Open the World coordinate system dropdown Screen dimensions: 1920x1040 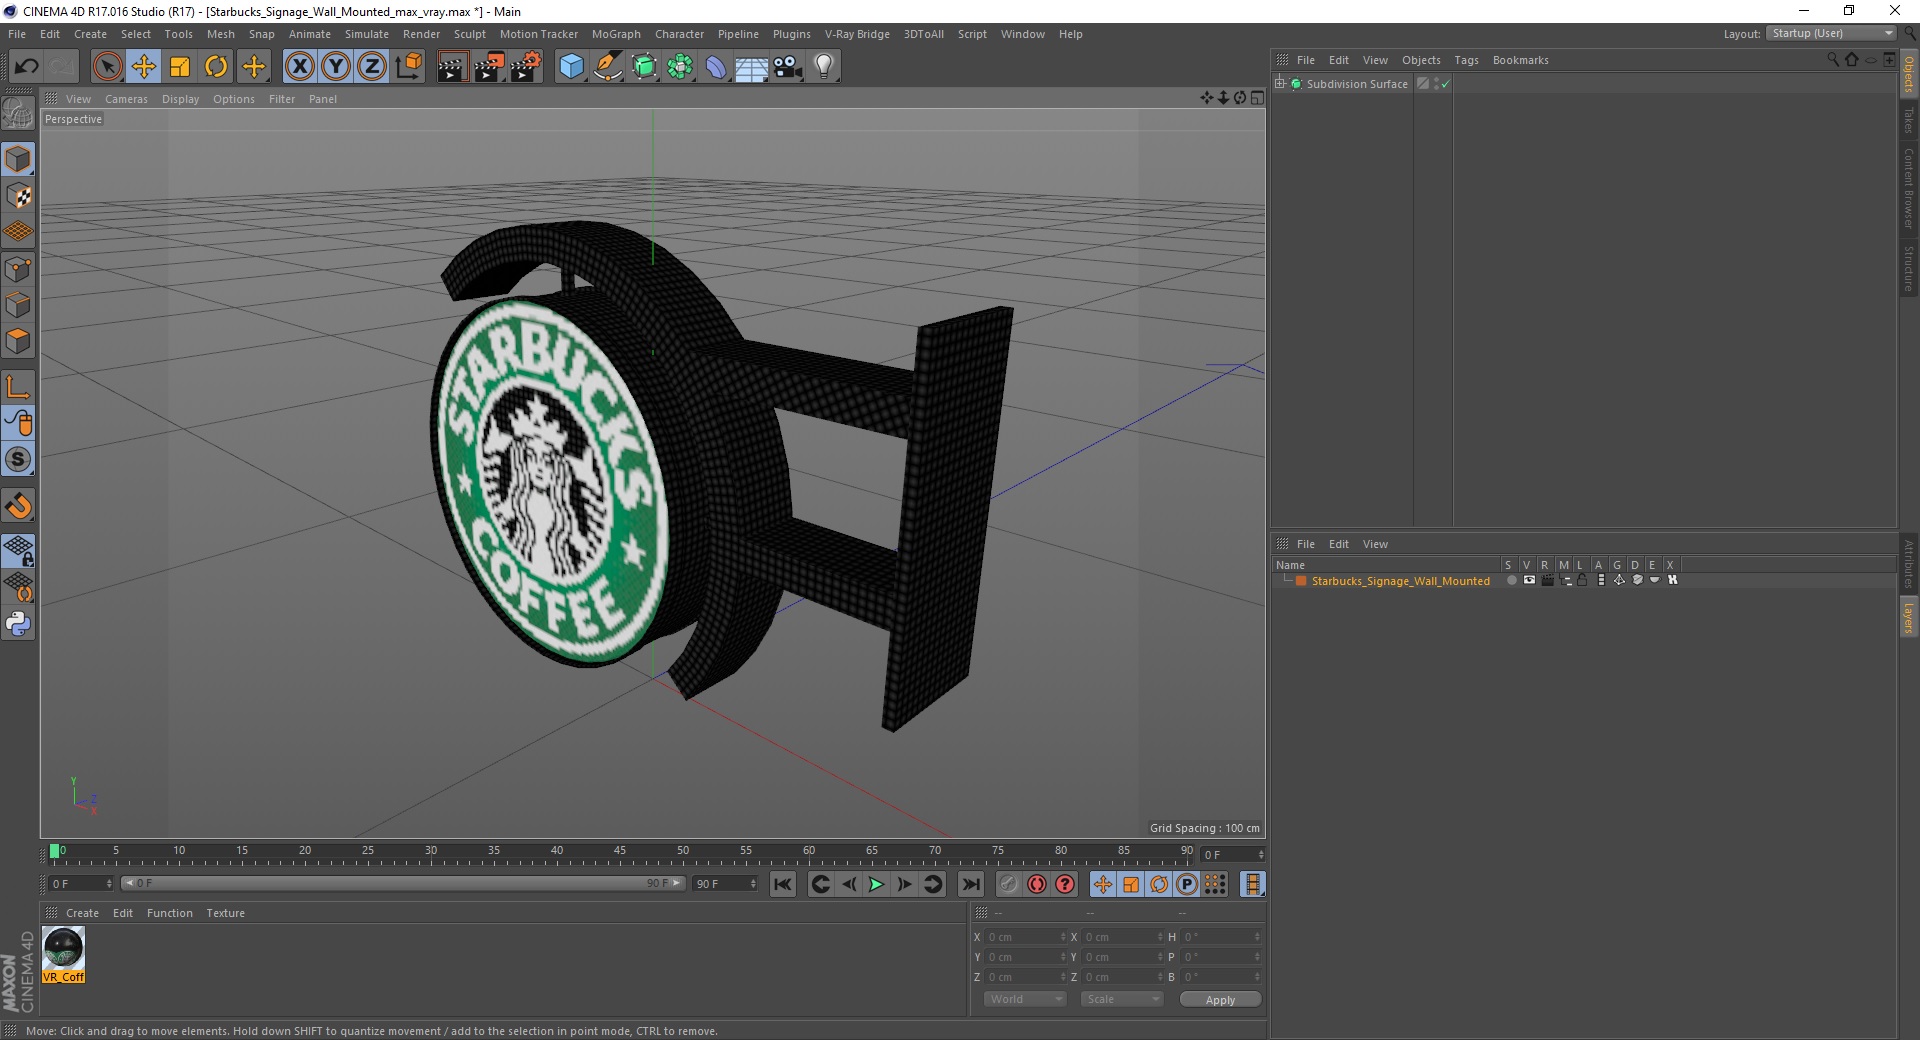(x=1024, y=999)
